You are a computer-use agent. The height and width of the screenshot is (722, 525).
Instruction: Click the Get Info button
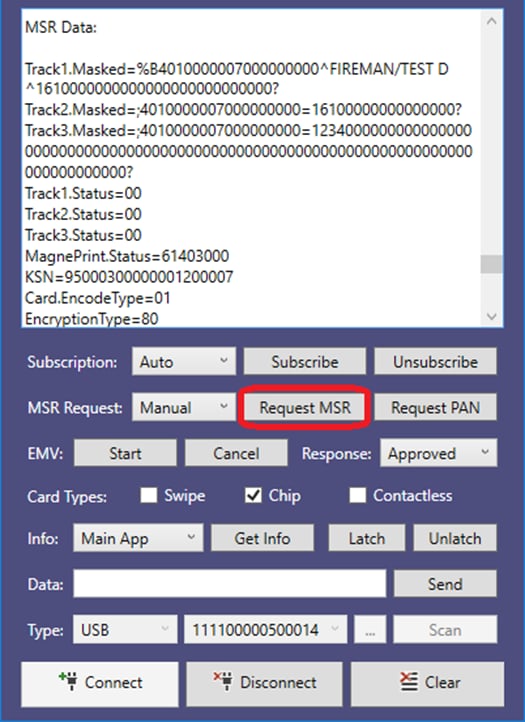click(262, 538)
